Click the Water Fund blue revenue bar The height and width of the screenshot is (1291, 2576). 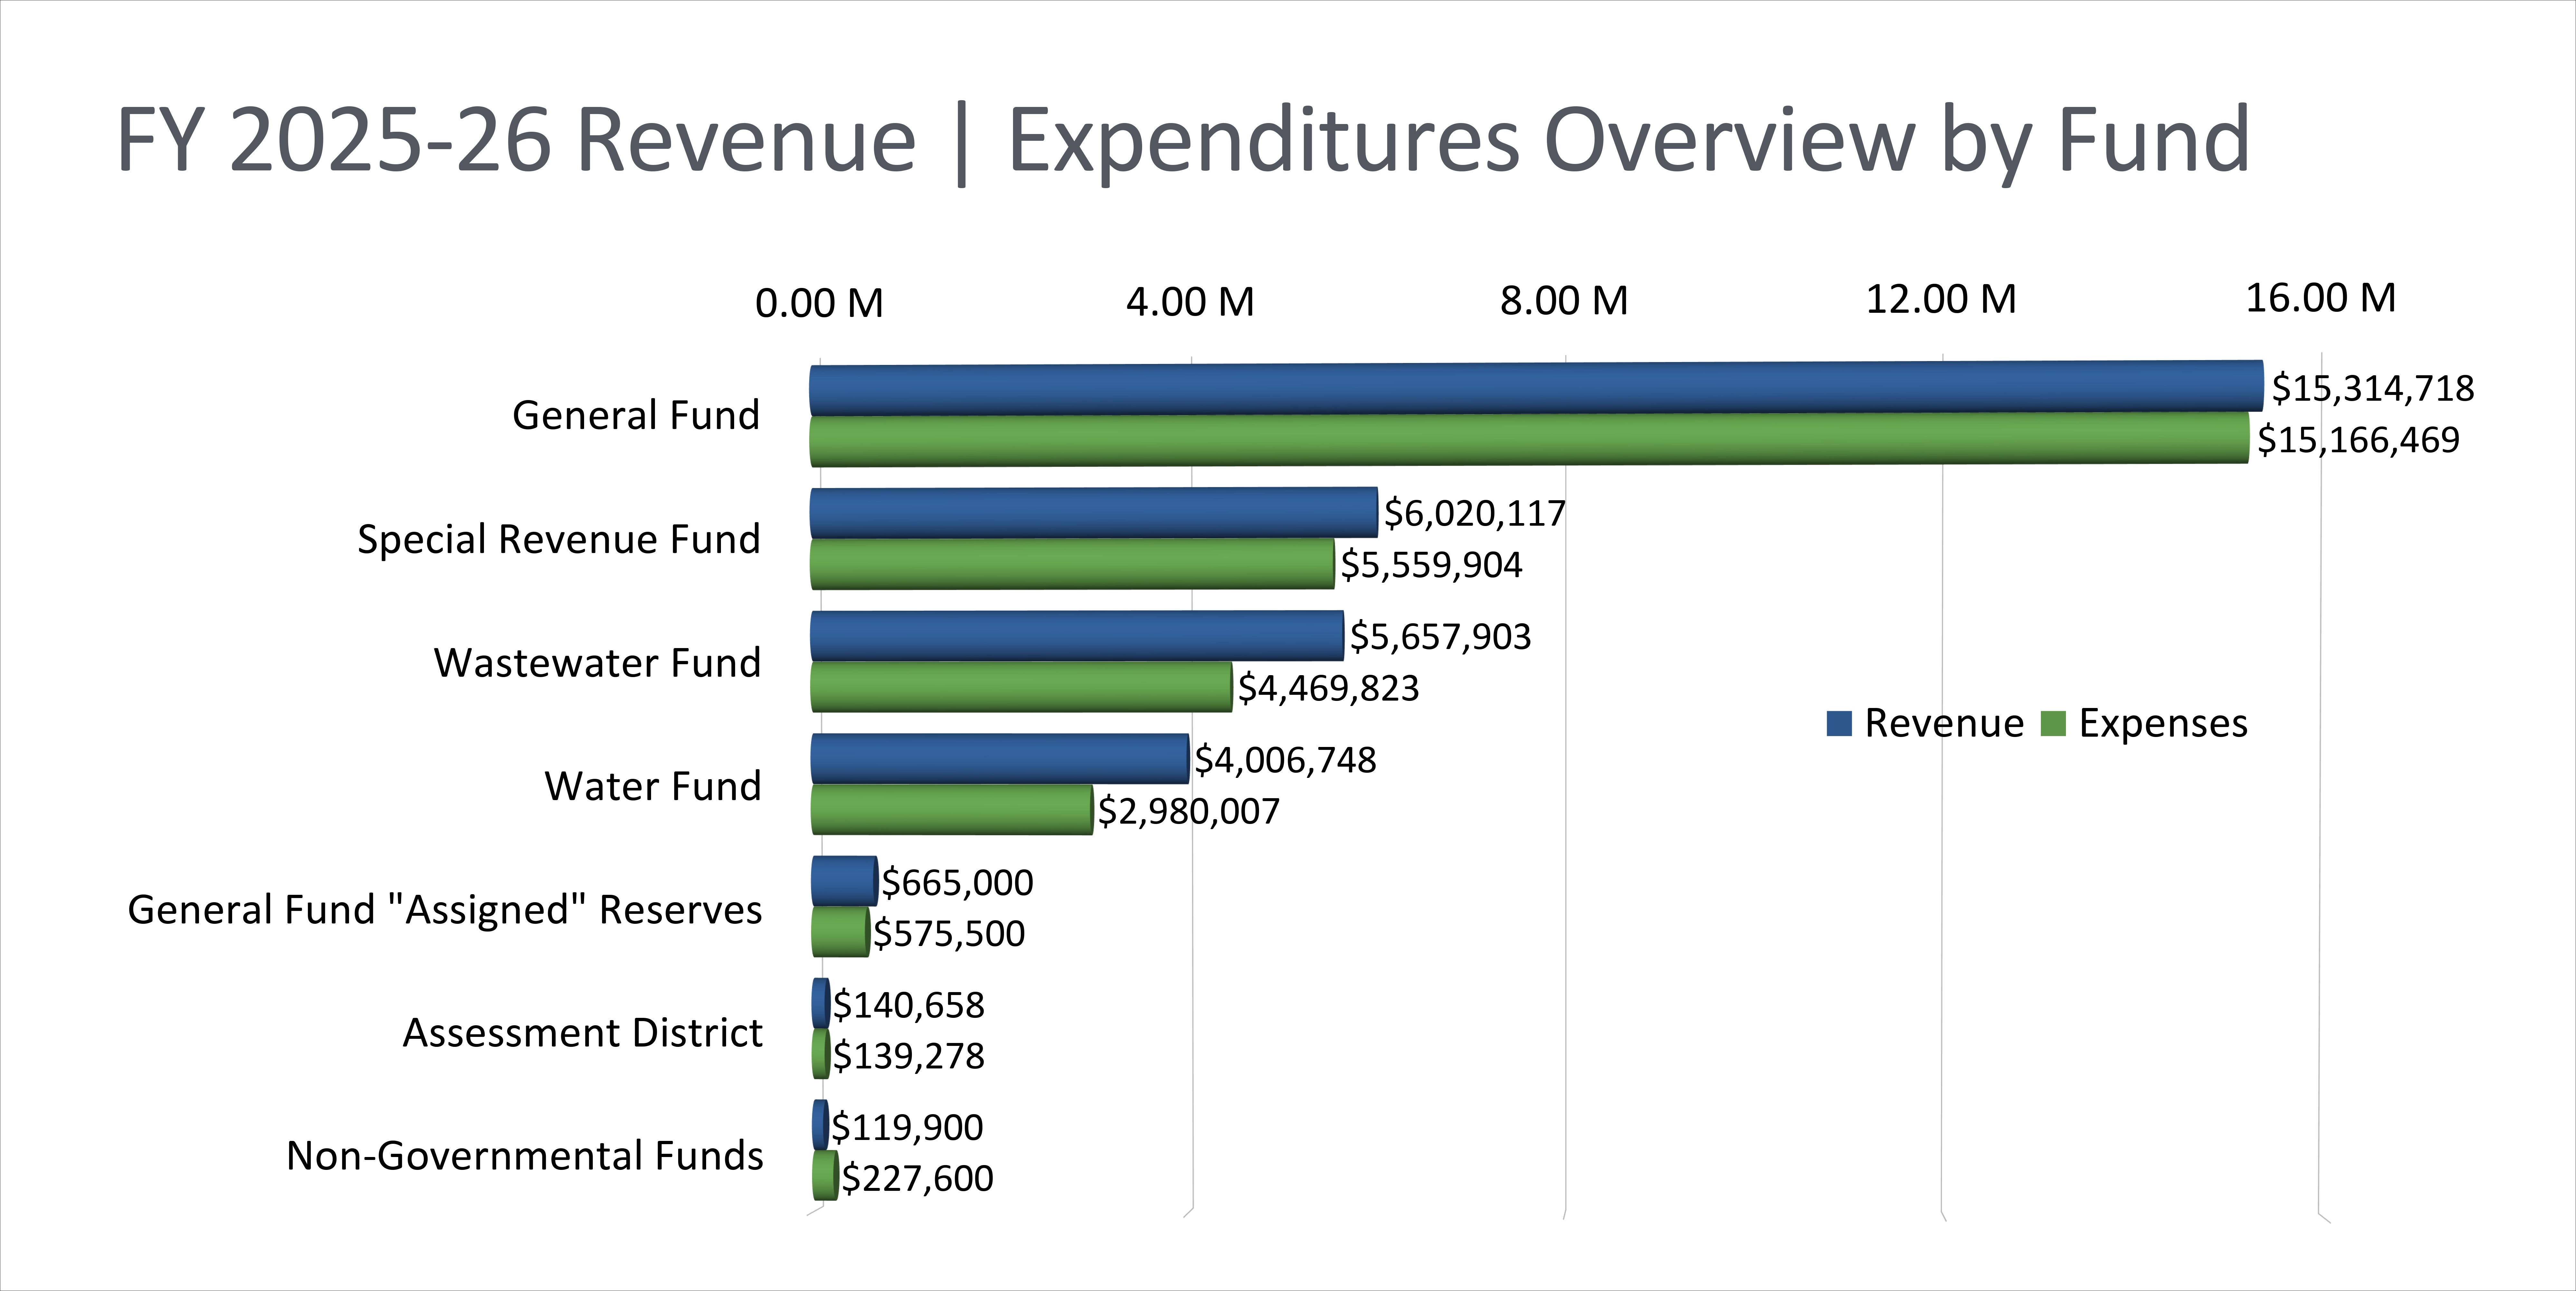point(1000,759)
